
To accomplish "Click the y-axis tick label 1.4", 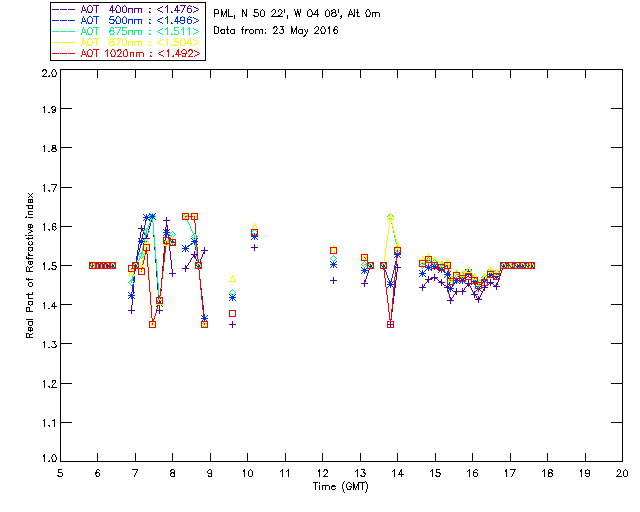I will 49,305.
